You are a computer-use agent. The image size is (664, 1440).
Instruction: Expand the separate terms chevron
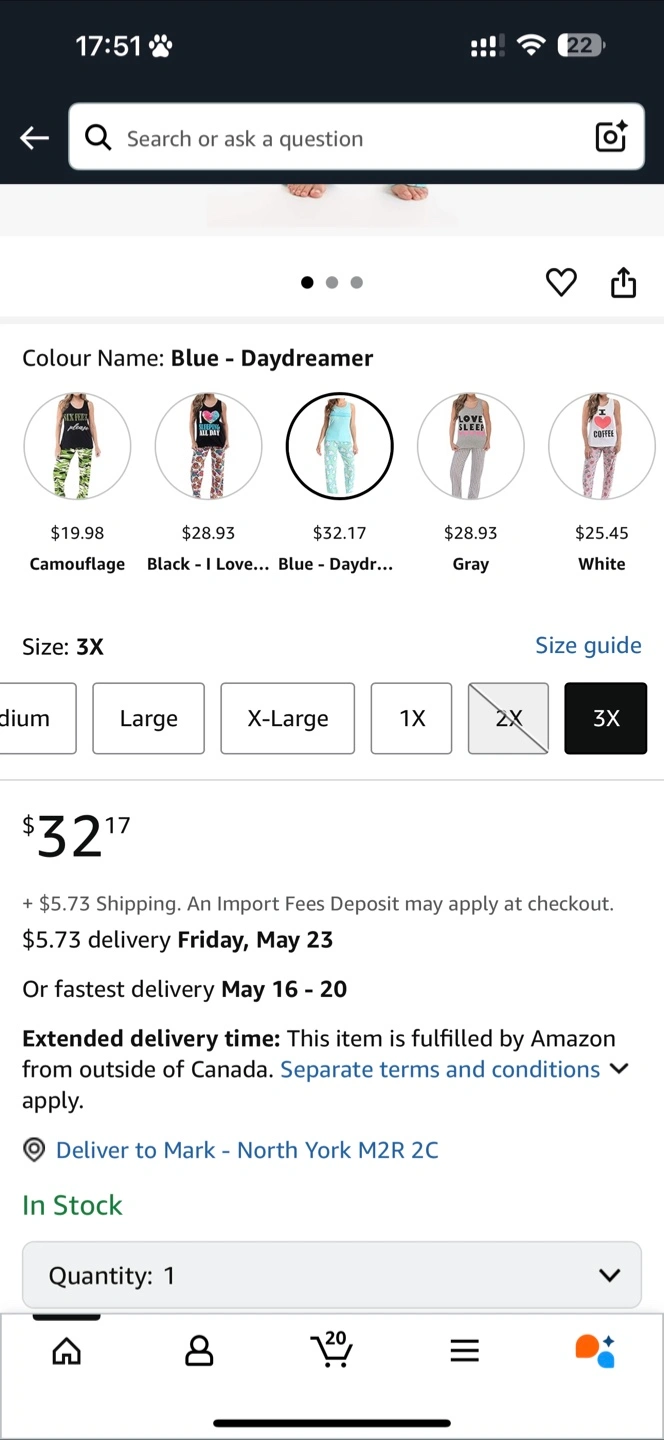pyautogui.click(x=619, y=1069)
